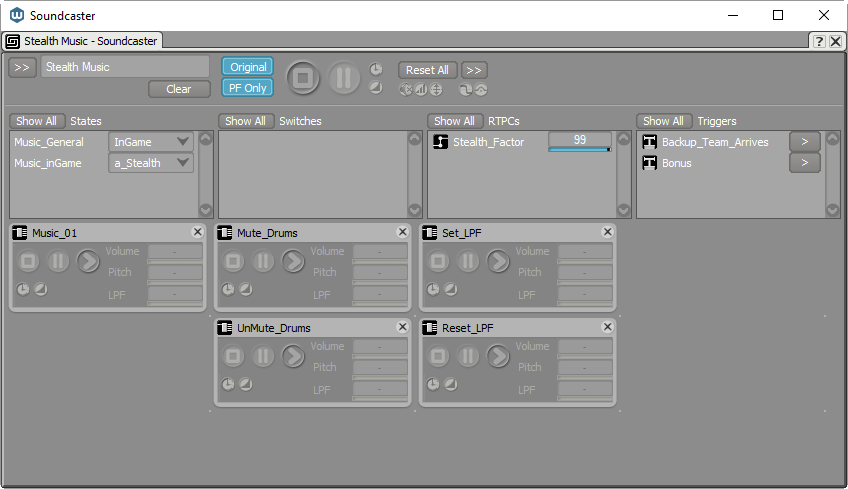Click the main Stop All transport button
Screen dimensions: 848x489
(x=303, y=78)
